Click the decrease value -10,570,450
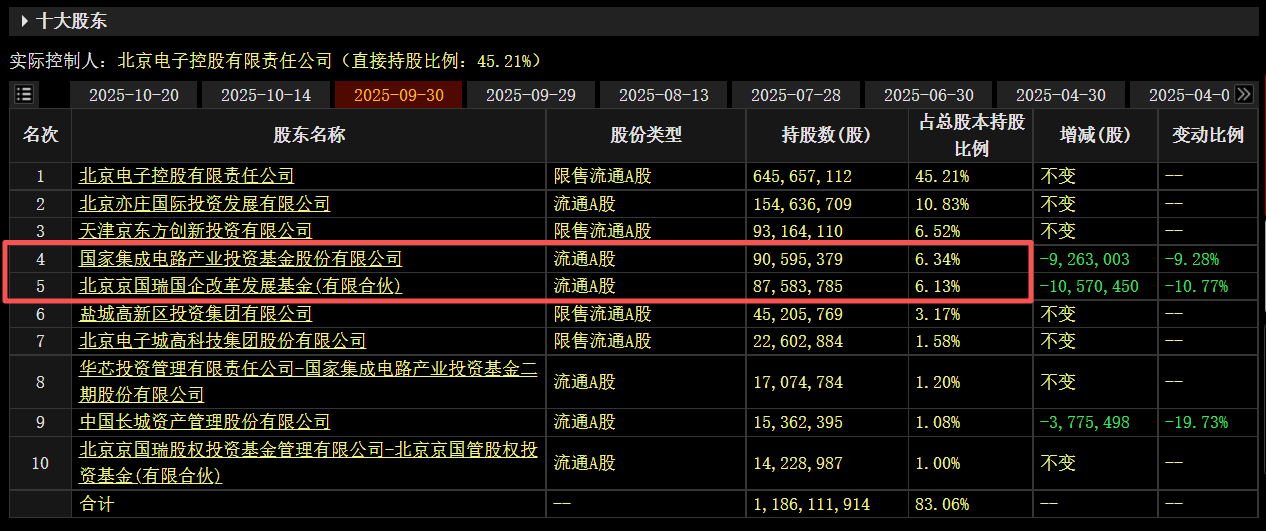Viewport: 1266px width, 531px height. click(x=1090, y=287)
